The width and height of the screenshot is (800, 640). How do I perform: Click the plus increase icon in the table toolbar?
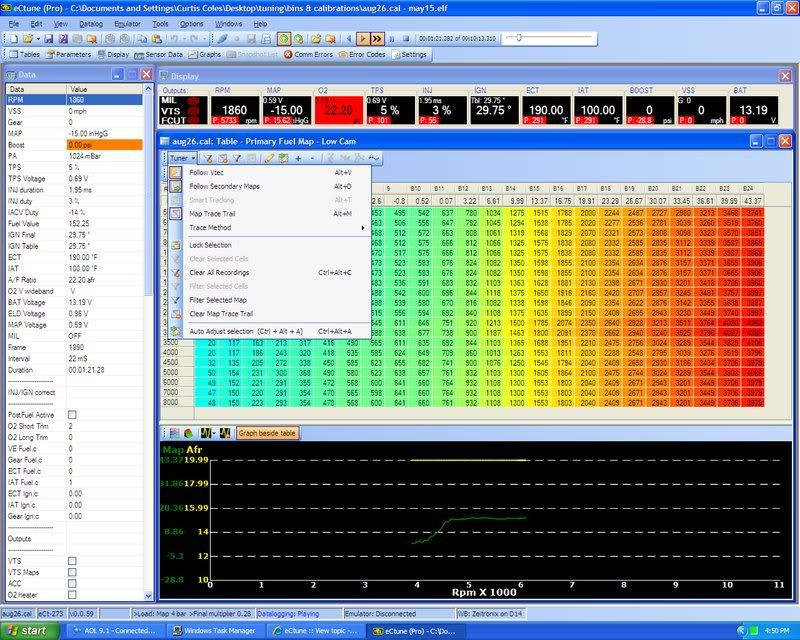[298, 158]
